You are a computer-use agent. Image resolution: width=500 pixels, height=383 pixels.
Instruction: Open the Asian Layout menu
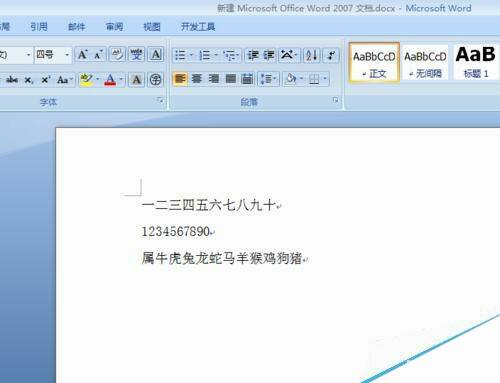tap(289, 55)
